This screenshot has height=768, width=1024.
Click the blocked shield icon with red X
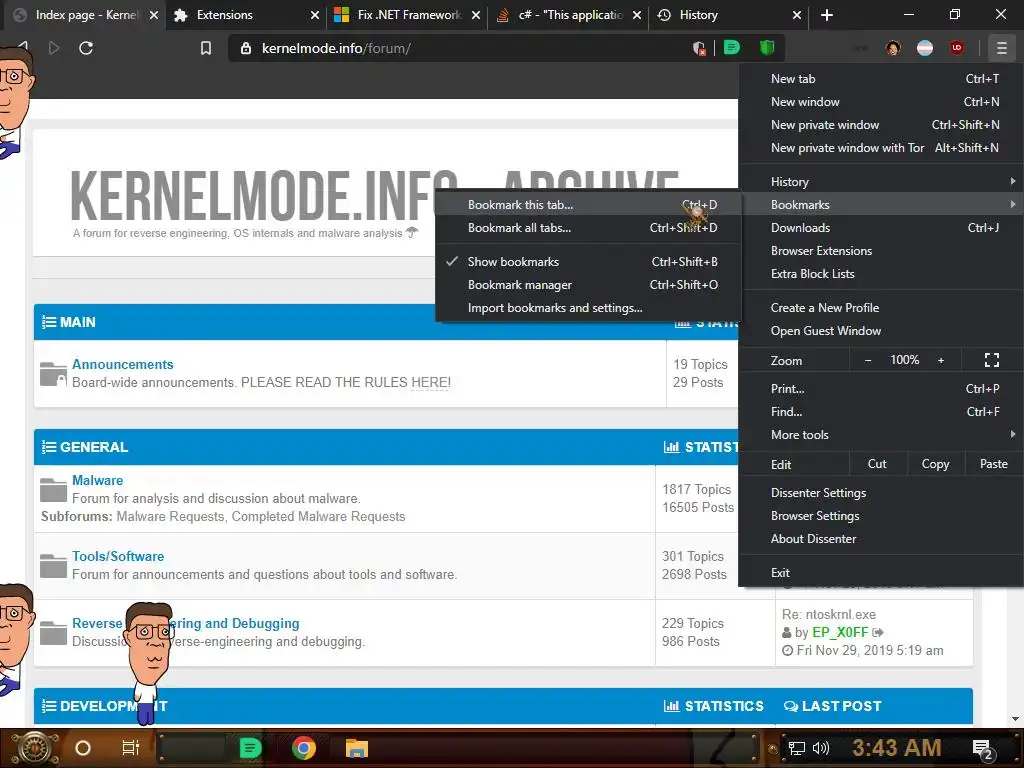point(699,48)
